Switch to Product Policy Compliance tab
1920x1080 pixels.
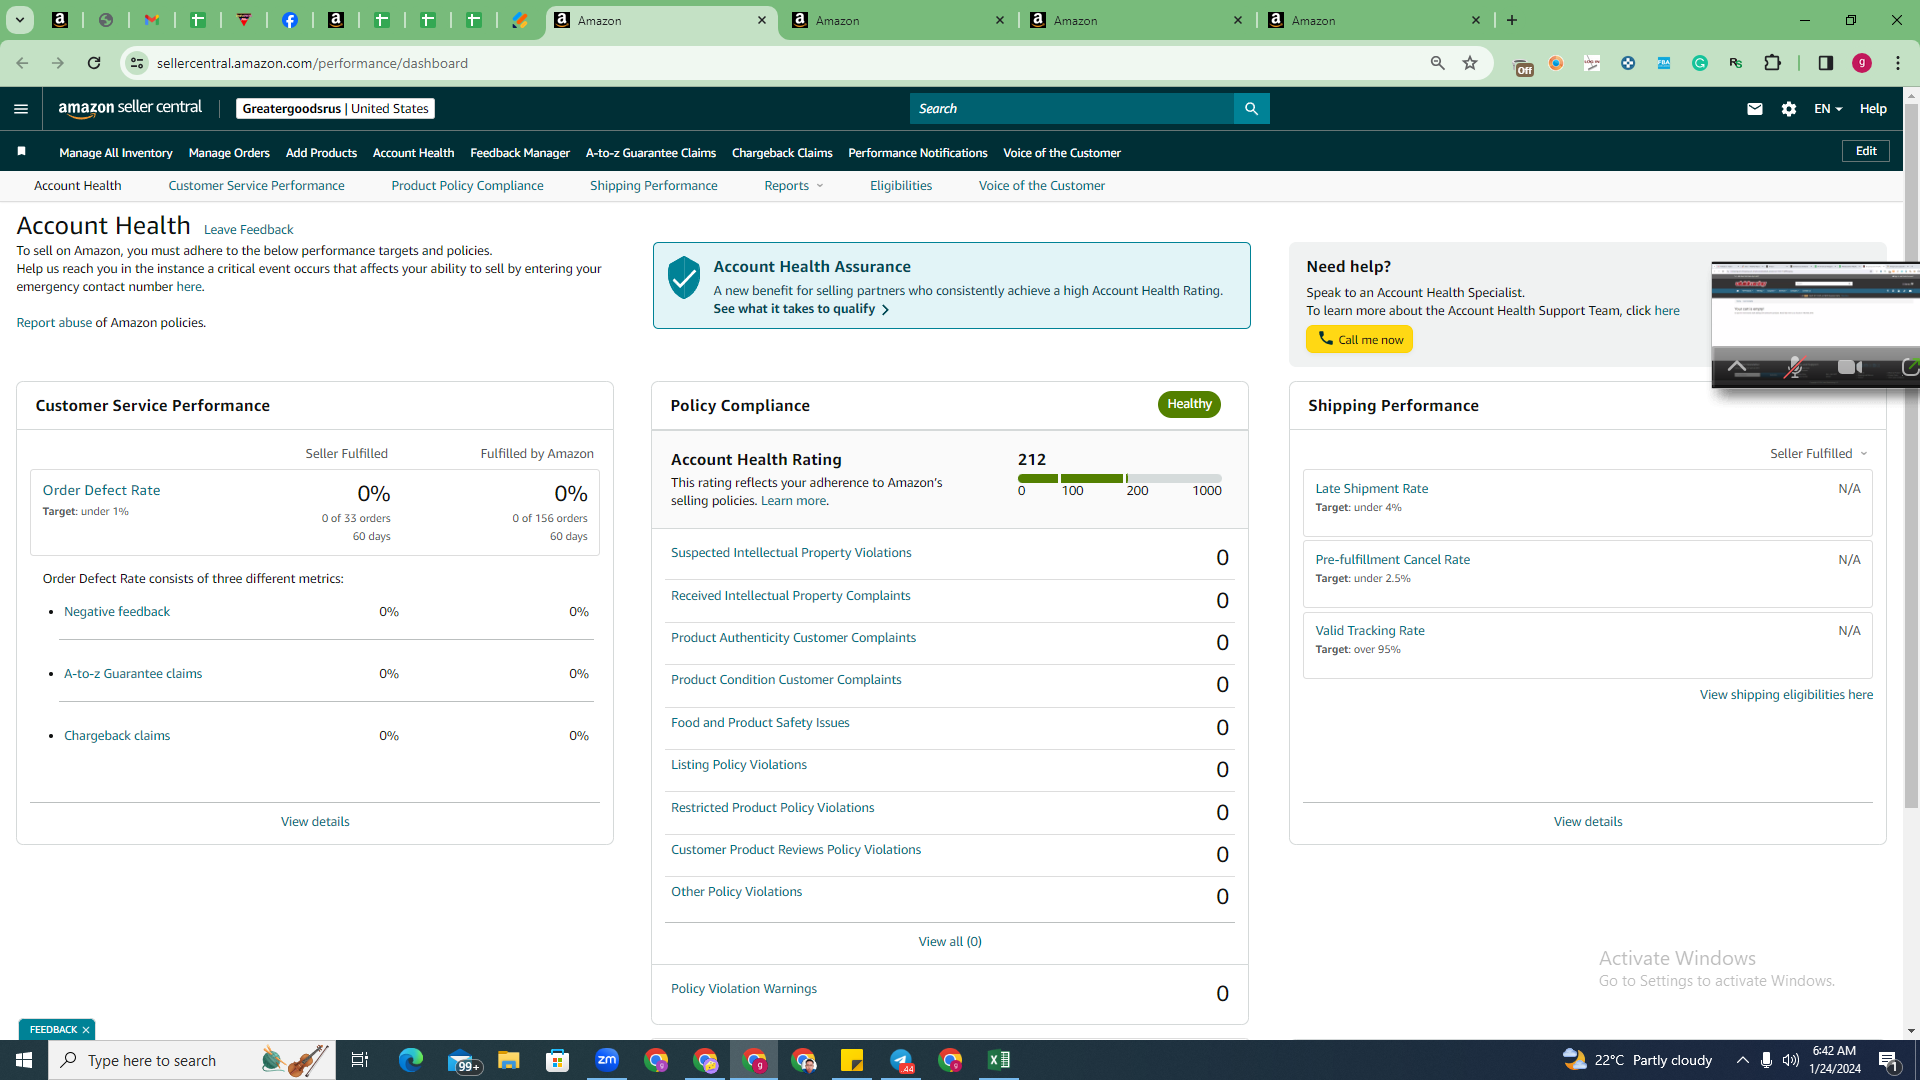(467, 186)
